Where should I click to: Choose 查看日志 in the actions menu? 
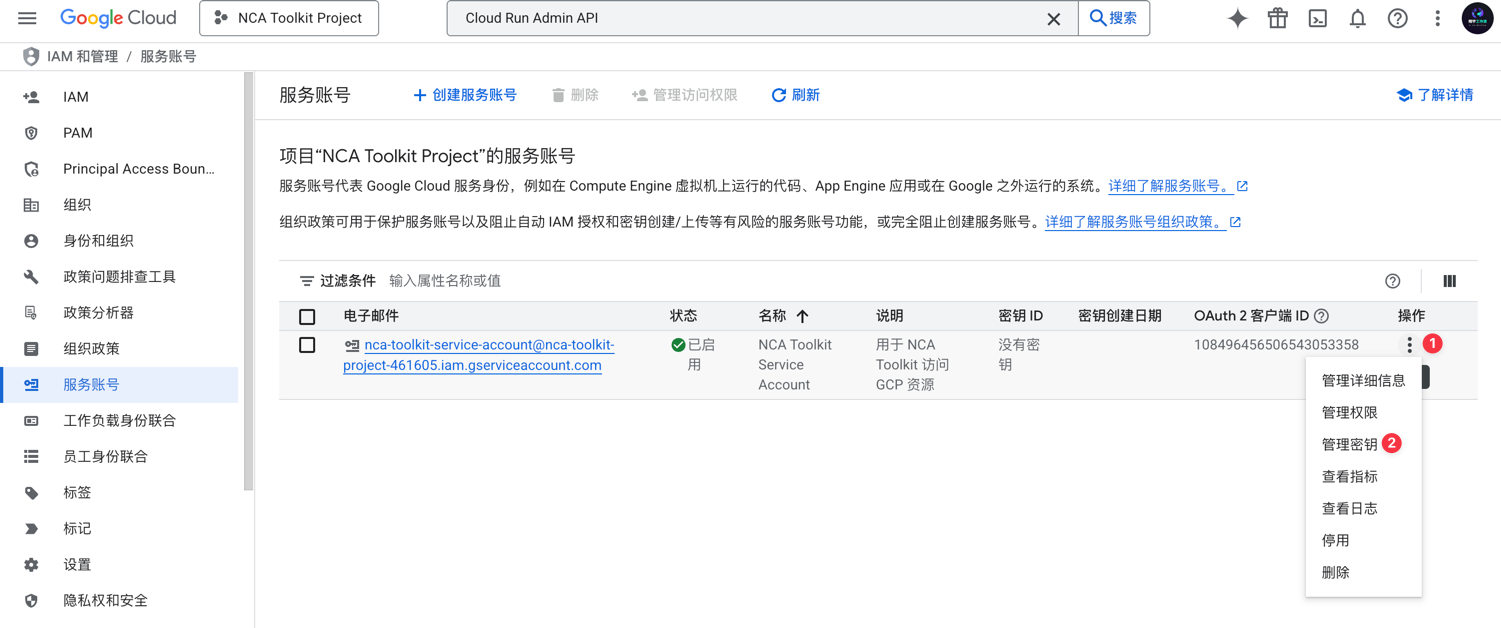click(x=1349, y=508)
